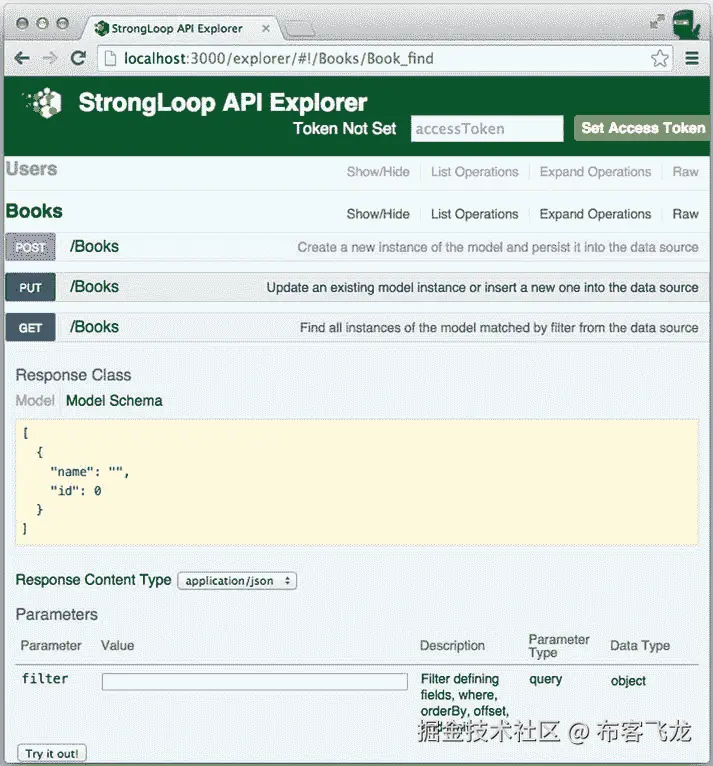713x766 pixels.
Task: Click the 'query' parameter type cell
Action: point(545,679)
